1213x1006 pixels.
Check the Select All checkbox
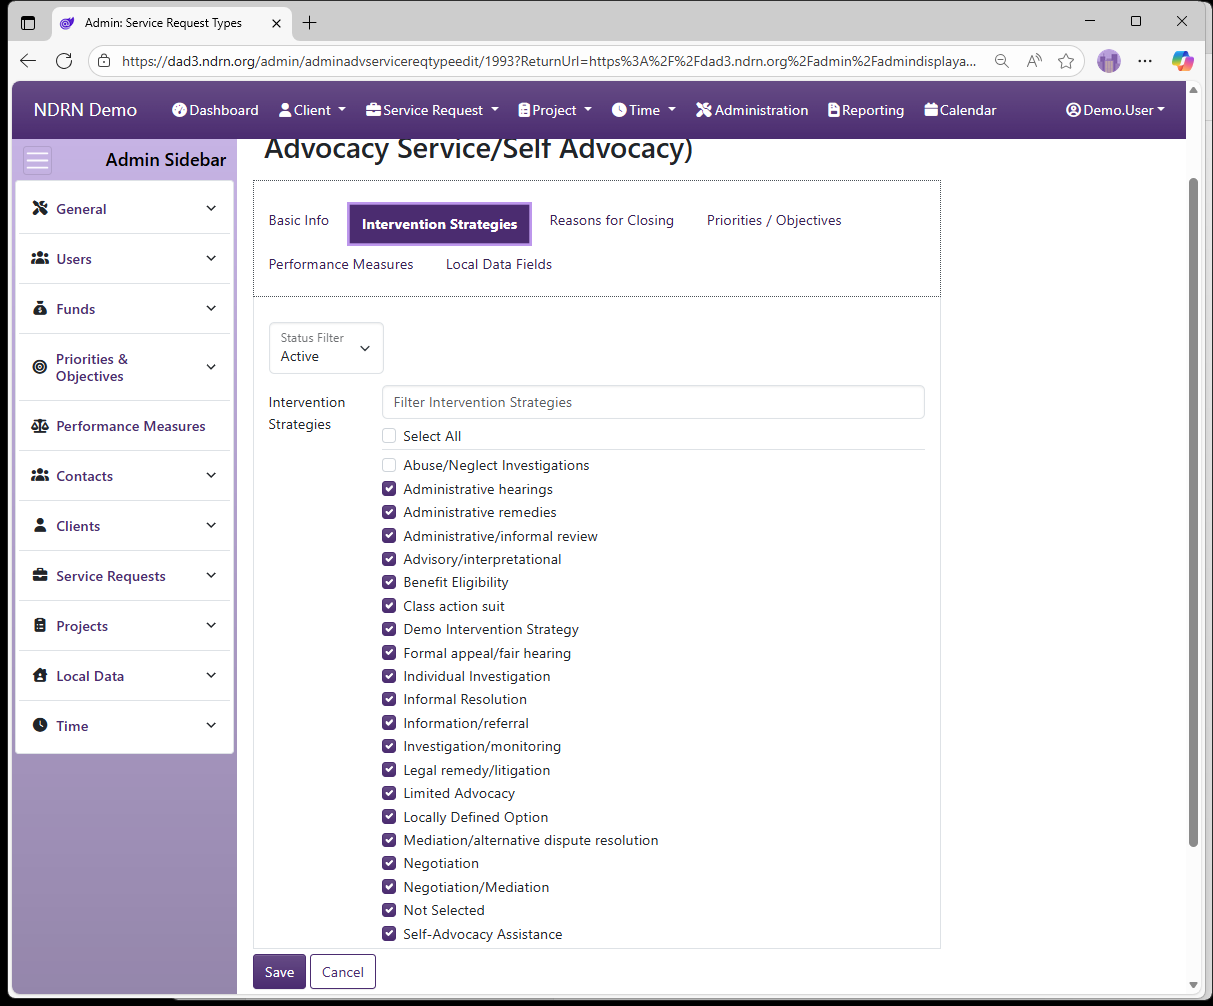point(389,436)
